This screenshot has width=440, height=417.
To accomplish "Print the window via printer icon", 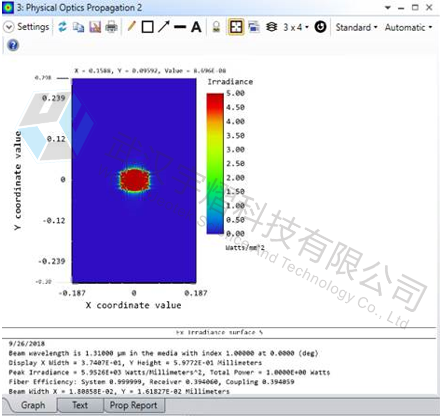I will [111, 27].
